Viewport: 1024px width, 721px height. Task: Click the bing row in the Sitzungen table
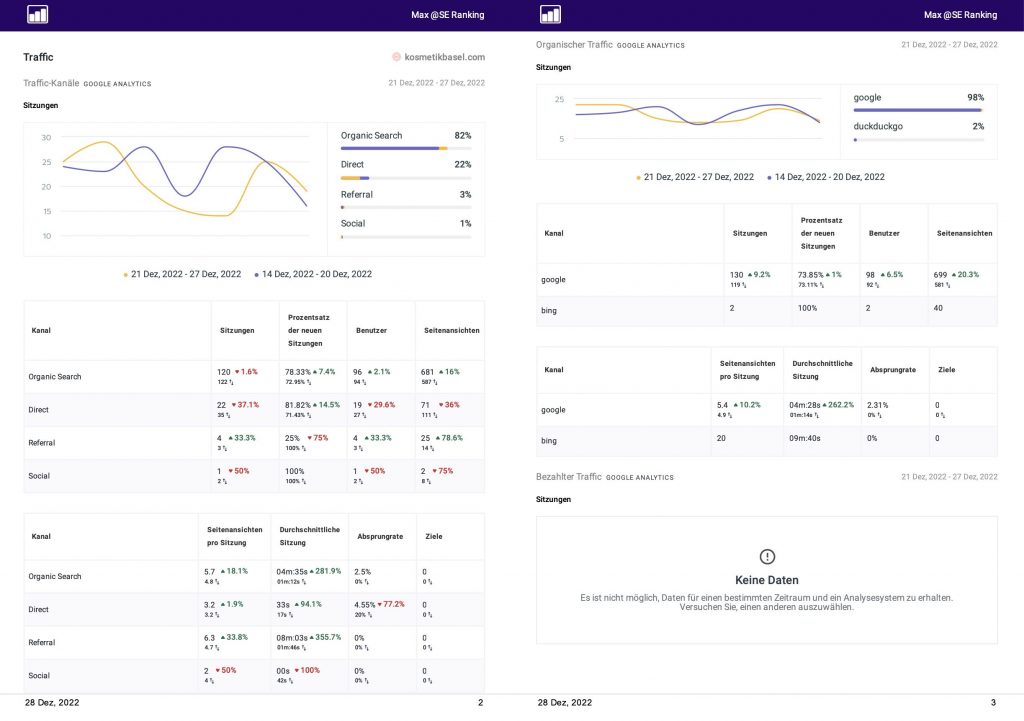pyautogui.click(x=548, y=310)
